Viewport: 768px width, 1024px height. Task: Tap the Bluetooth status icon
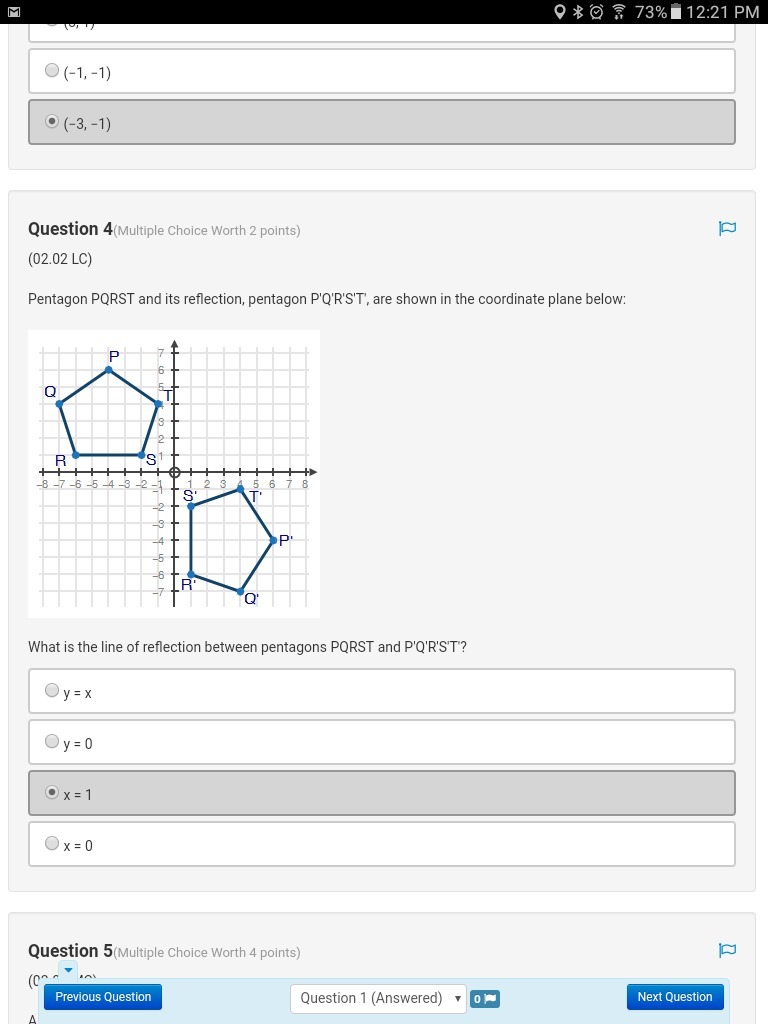tap(578, 12)
